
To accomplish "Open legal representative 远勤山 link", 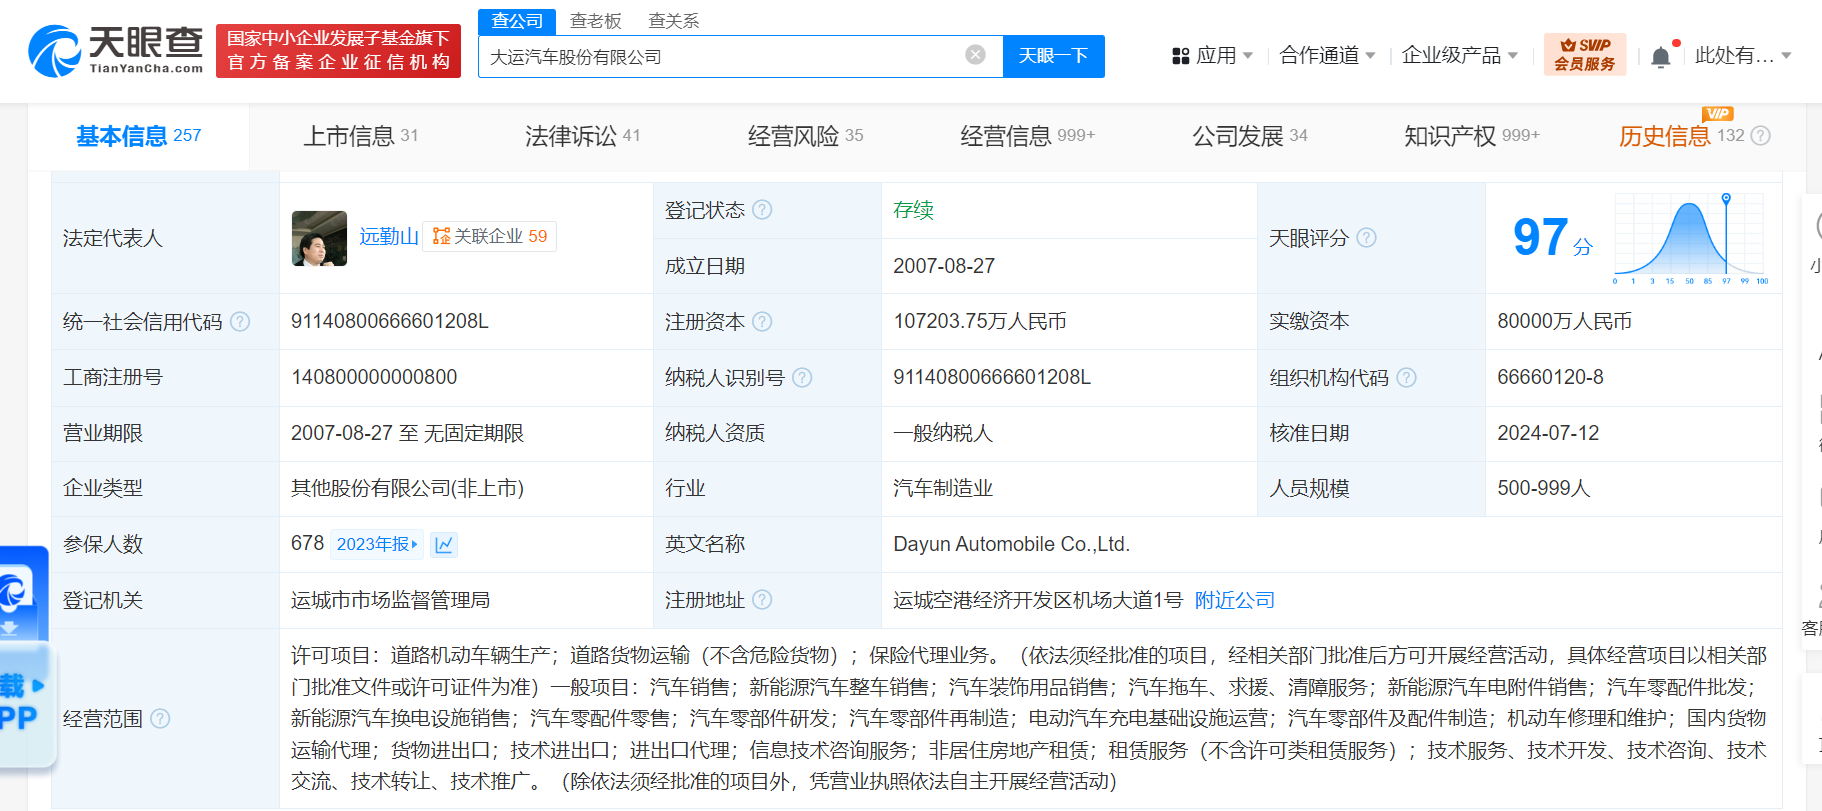I will (x=388, y=236).
